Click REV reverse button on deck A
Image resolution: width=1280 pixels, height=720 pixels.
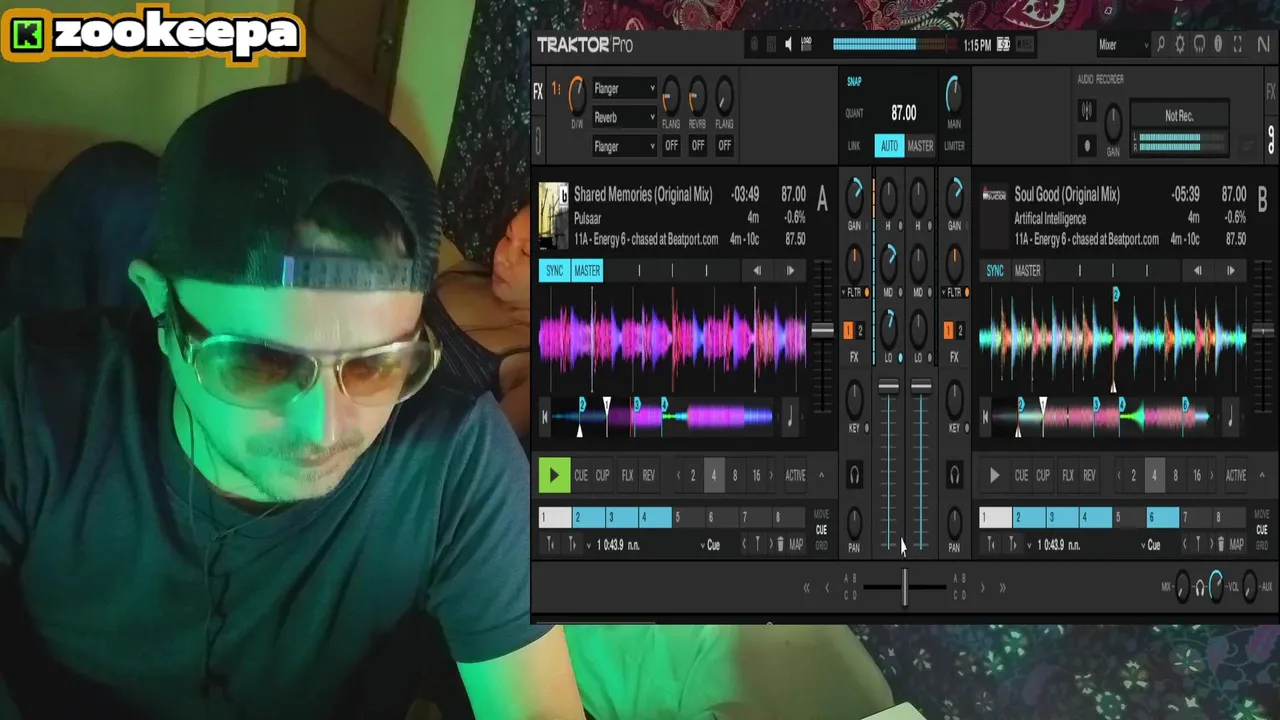[649, 476]
